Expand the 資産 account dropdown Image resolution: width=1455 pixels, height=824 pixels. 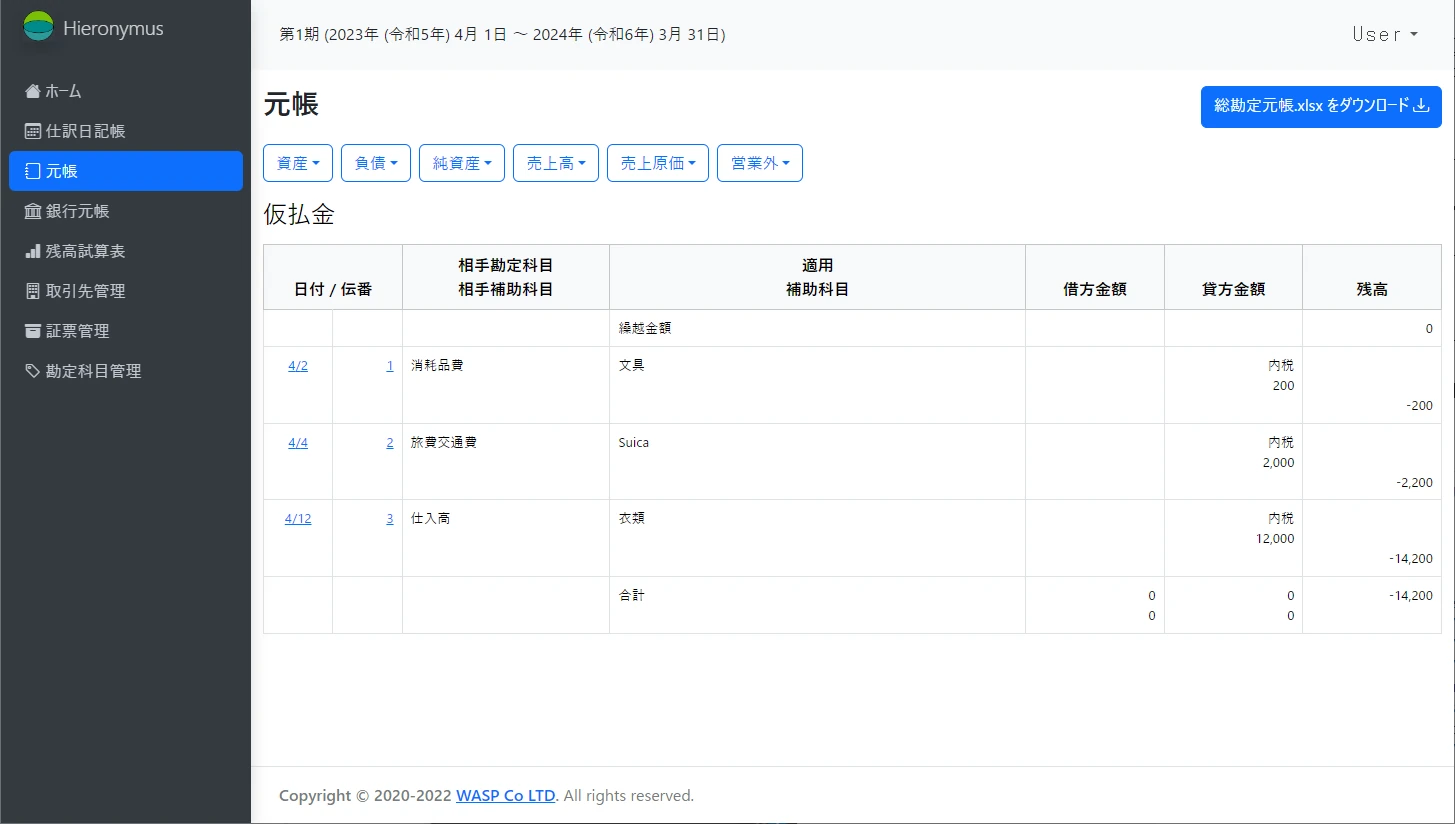(x=298, y=163)
